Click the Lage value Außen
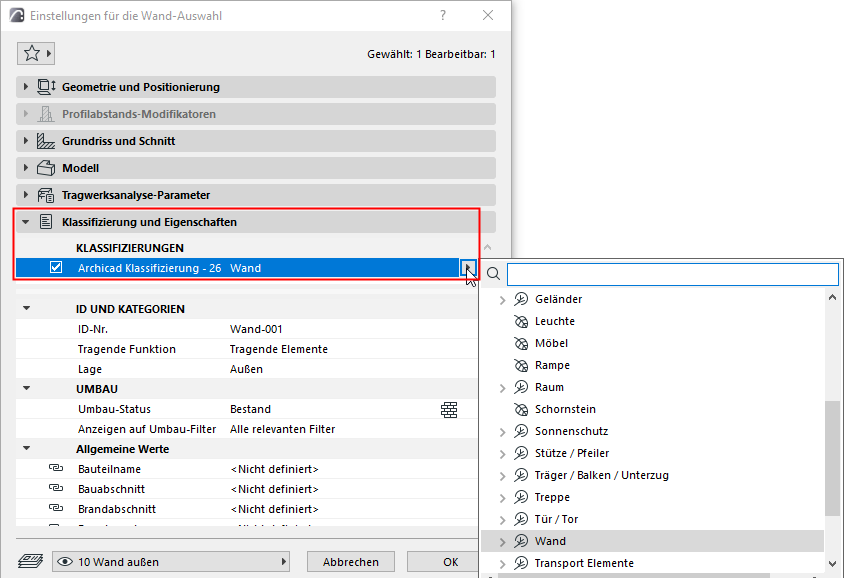The height and width of the screenshot is (578, 844). point(246,369)
